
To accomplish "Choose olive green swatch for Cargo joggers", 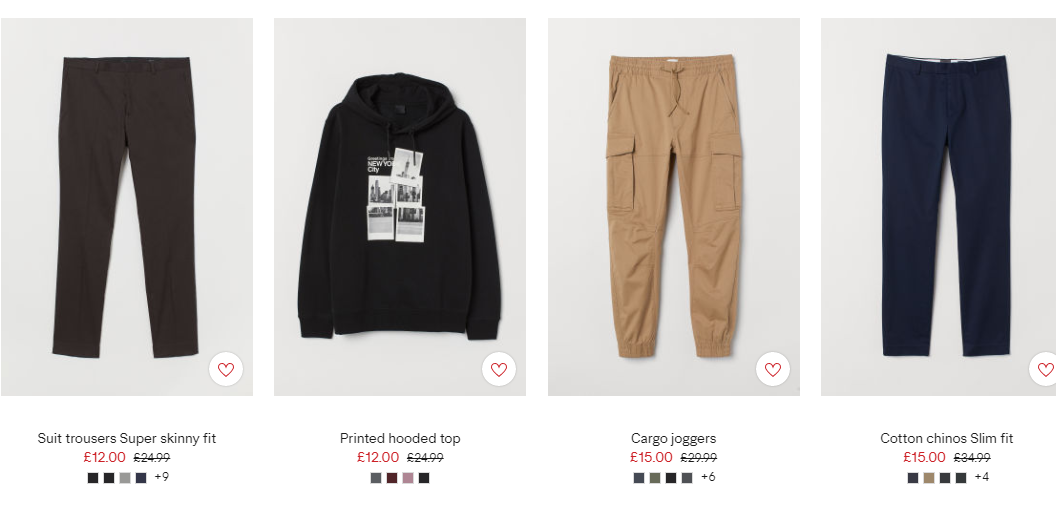I will point(655,478).
